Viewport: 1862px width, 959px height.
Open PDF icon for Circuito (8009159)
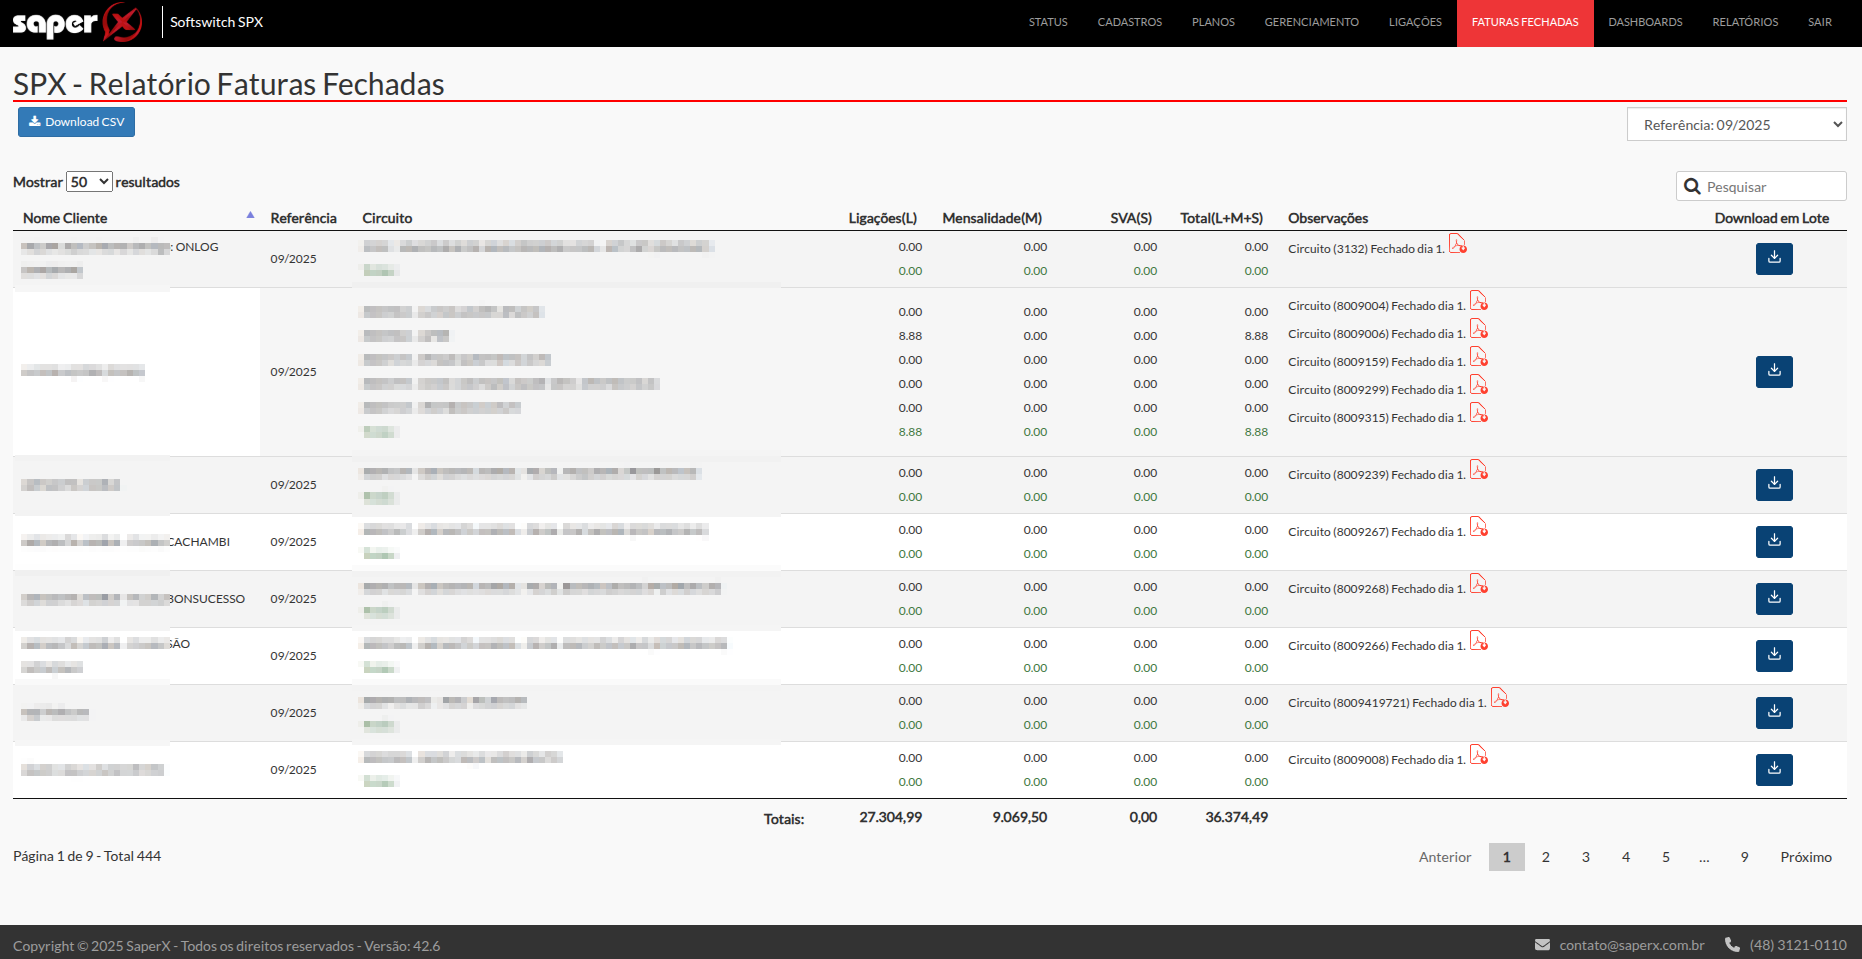1479,357
